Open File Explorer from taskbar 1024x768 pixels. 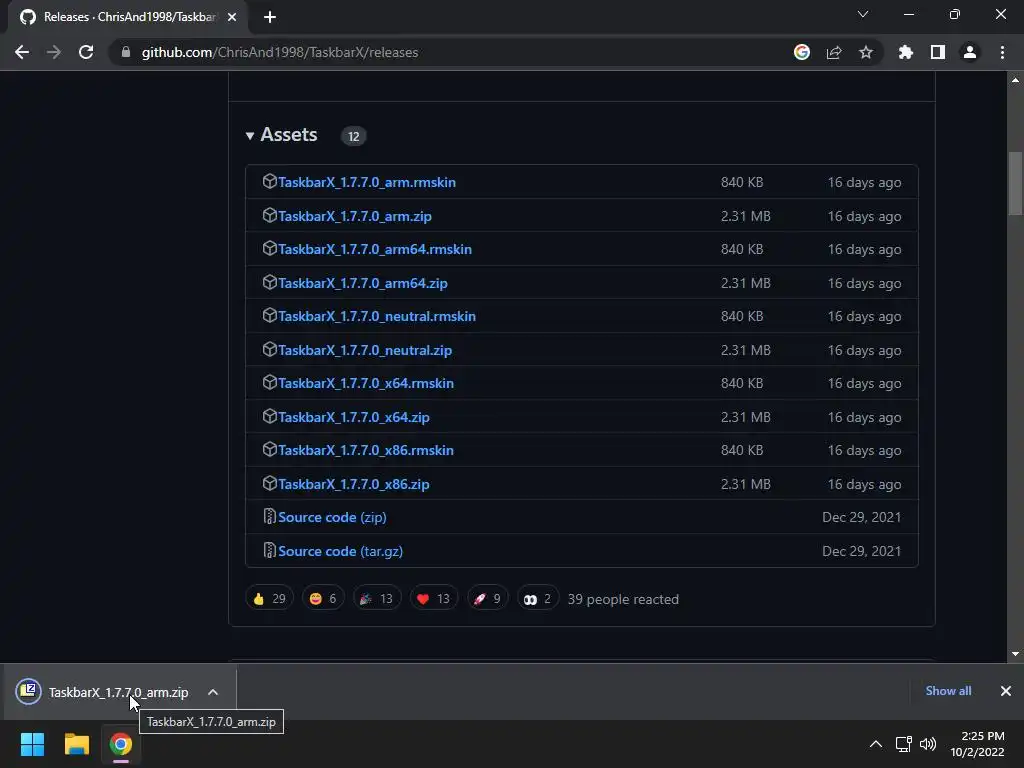(76, 744)
